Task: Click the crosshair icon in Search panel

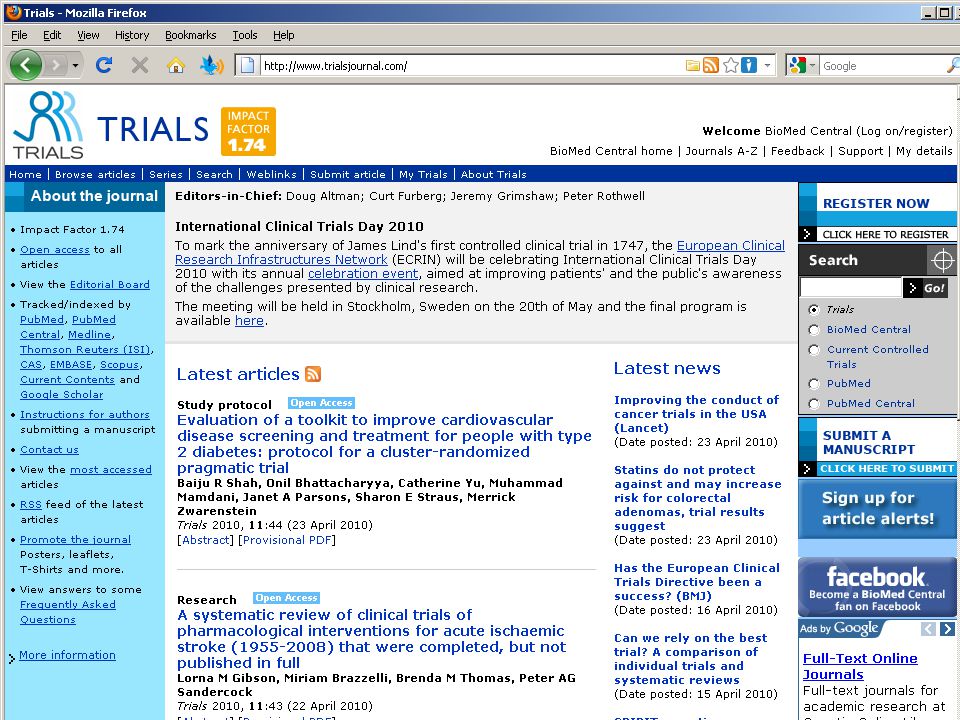Action: click(x=942, y=260)
